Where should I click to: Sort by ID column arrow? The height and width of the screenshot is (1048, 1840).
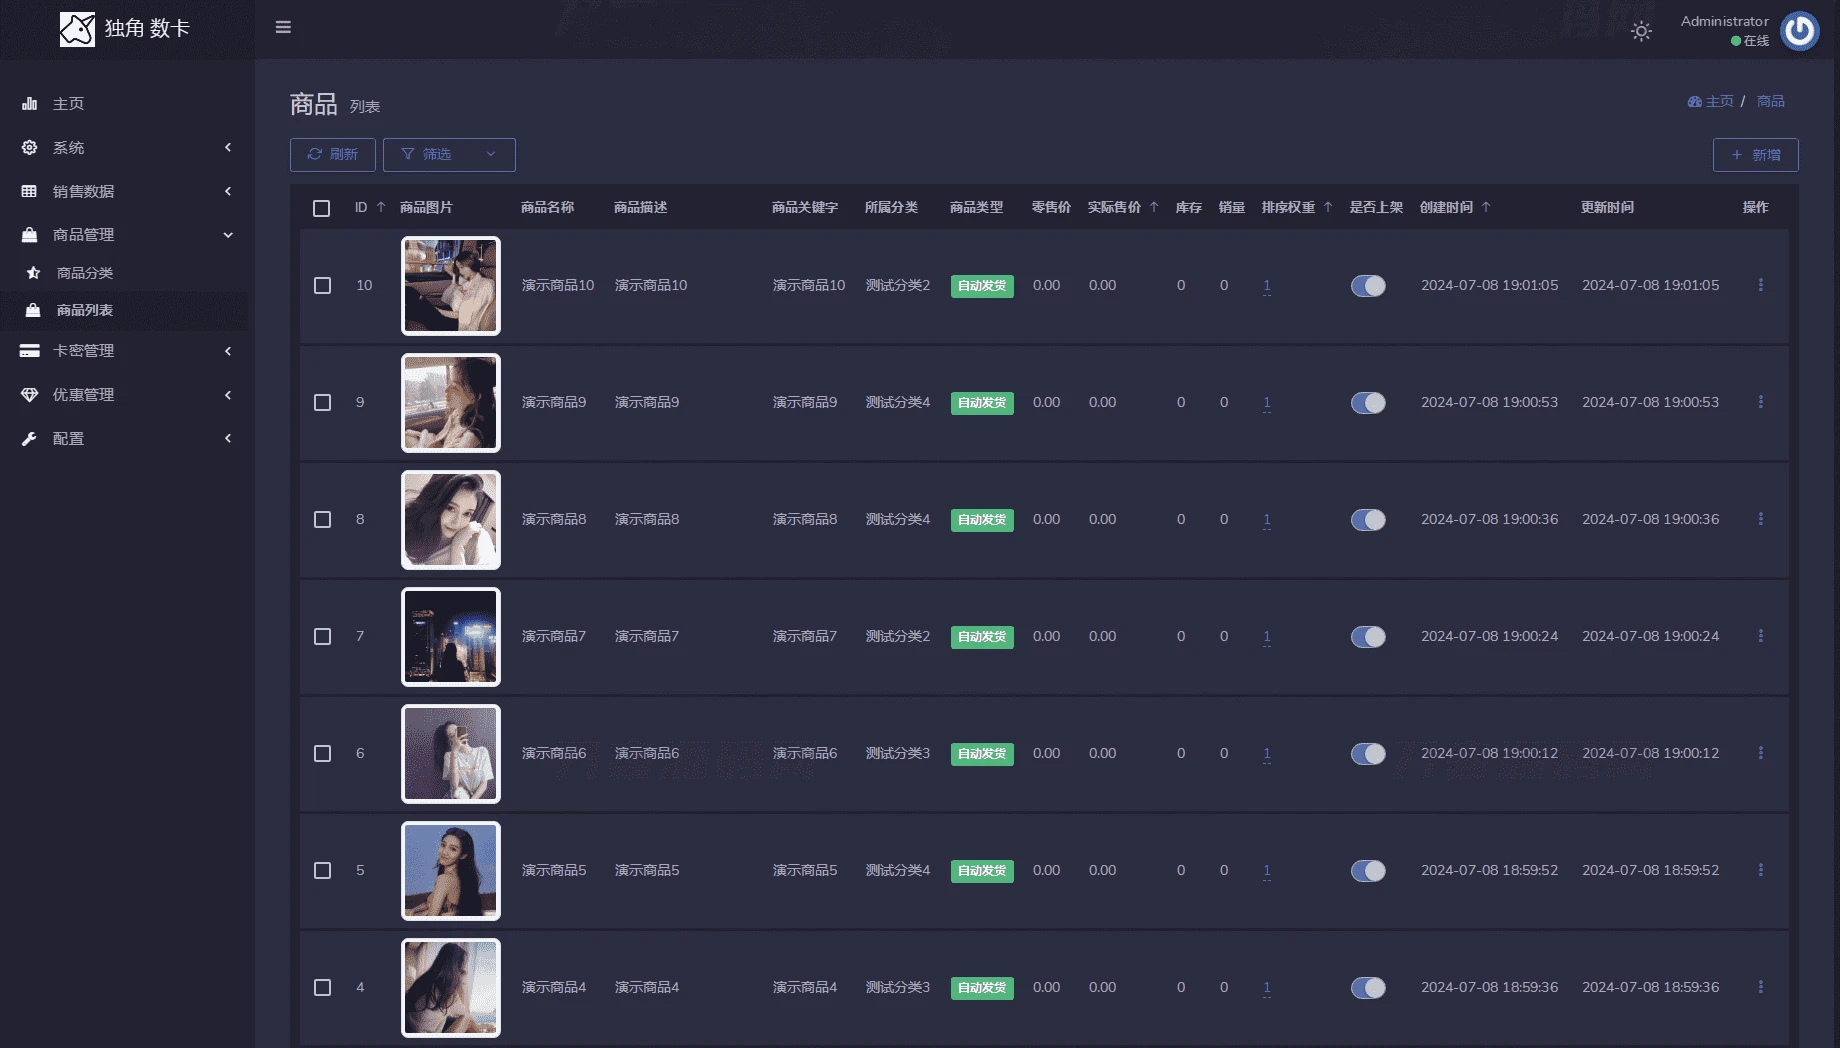coord(381,207)
